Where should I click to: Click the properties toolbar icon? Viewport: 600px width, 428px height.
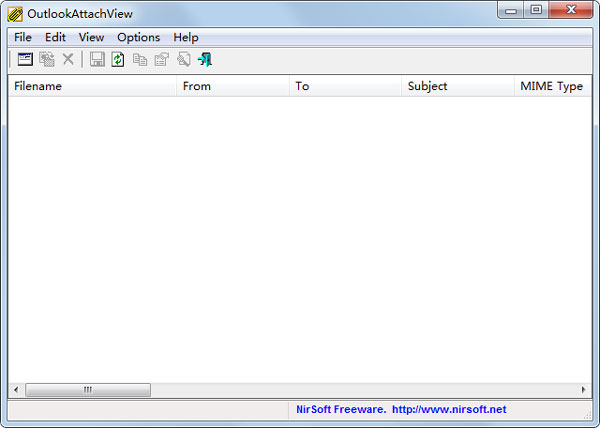(161, 59)
